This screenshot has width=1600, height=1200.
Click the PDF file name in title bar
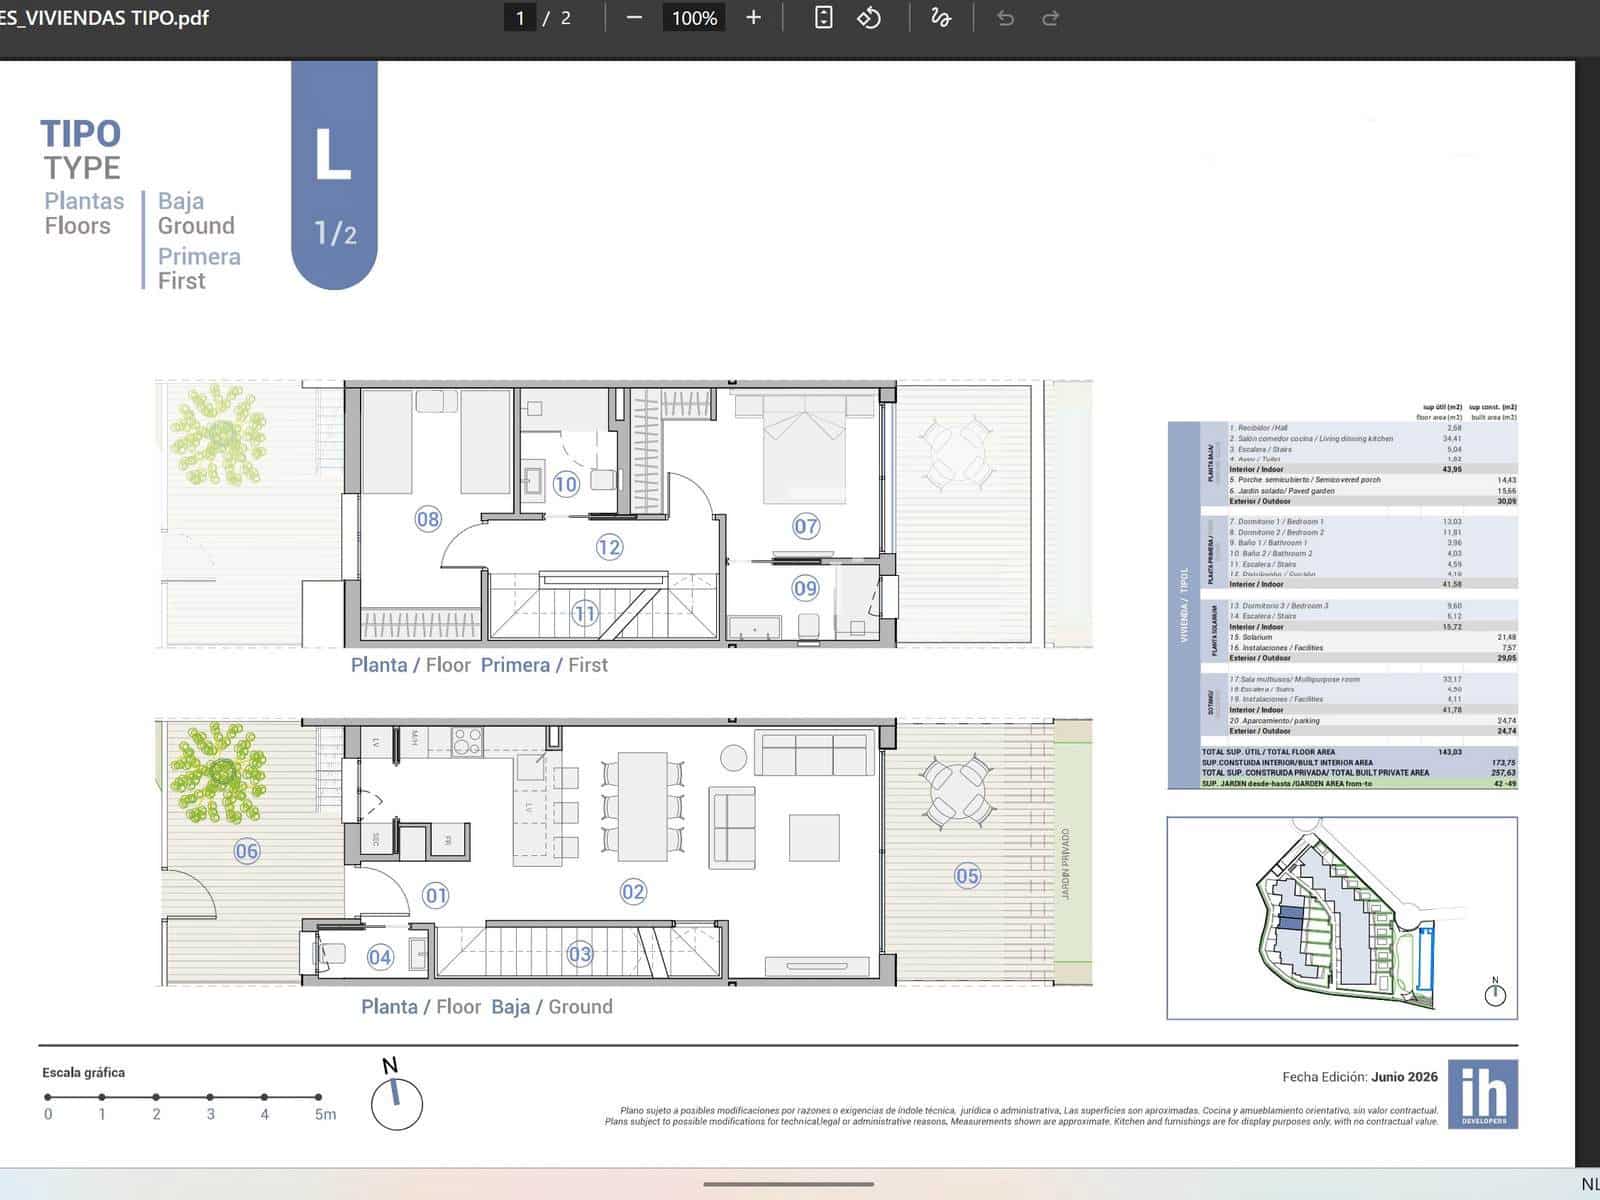tap(104, 18)
